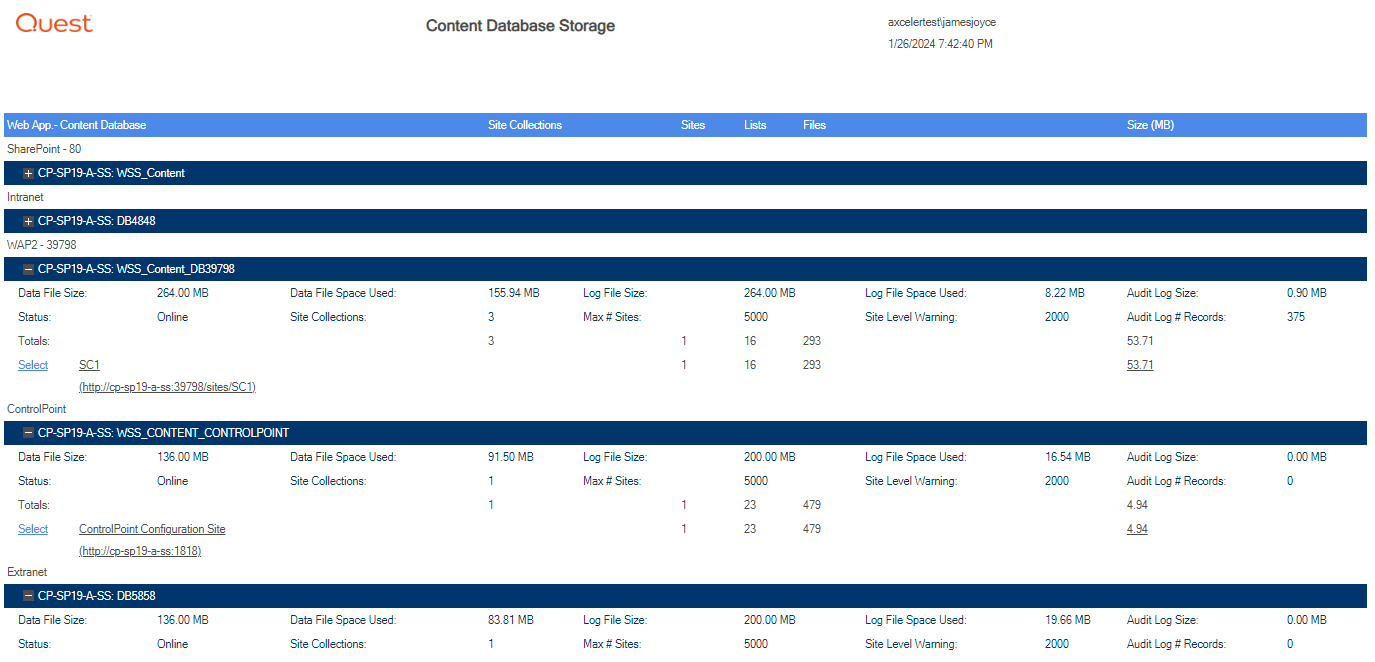Click the underlined 4.94 size value
This screenshot has width=1375, height=662.
(1137, 528)
